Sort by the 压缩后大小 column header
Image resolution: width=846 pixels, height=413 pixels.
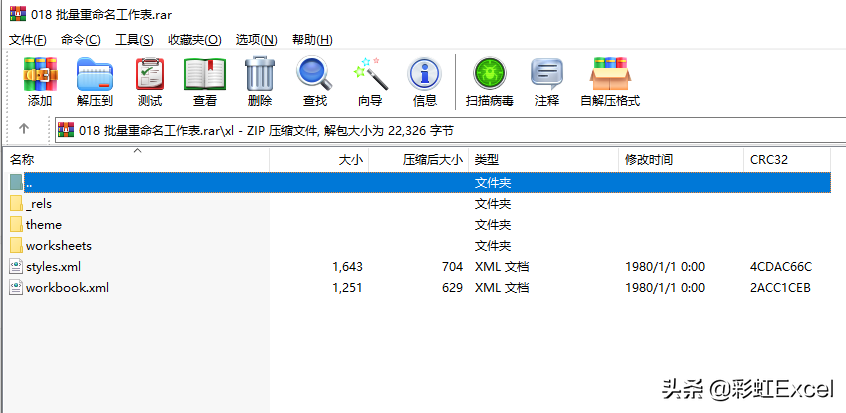click(419, 160)
